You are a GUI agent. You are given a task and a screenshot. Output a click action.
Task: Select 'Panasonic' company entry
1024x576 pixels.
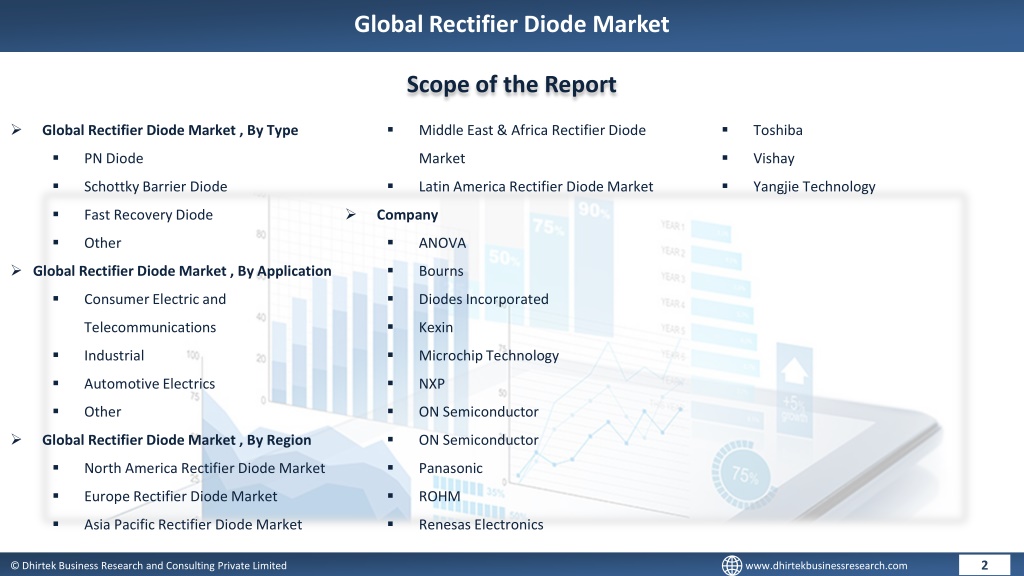(x=451, y=468)
